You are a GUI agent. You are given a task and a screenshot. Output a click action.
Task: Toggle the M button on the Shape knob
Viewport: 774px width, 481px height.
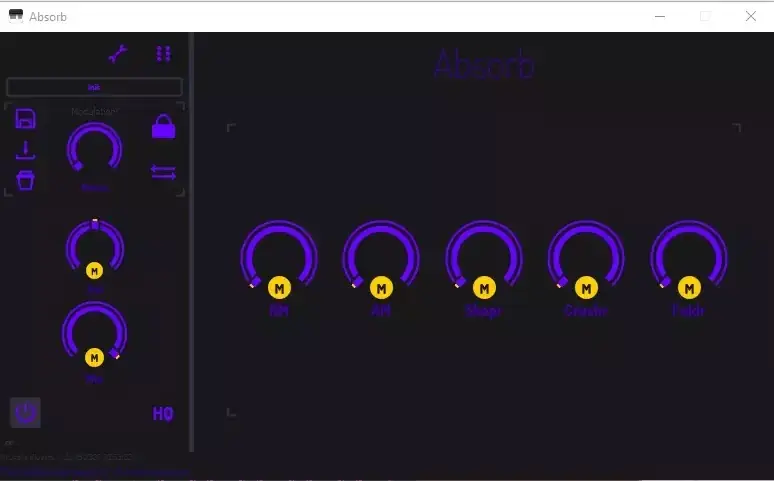click(x=484, y=288)
